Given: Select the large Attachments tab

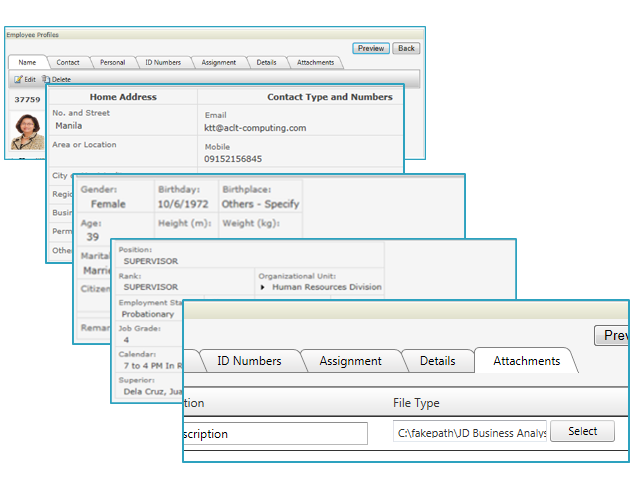Looking at the screenshot, I should [526, 361].
